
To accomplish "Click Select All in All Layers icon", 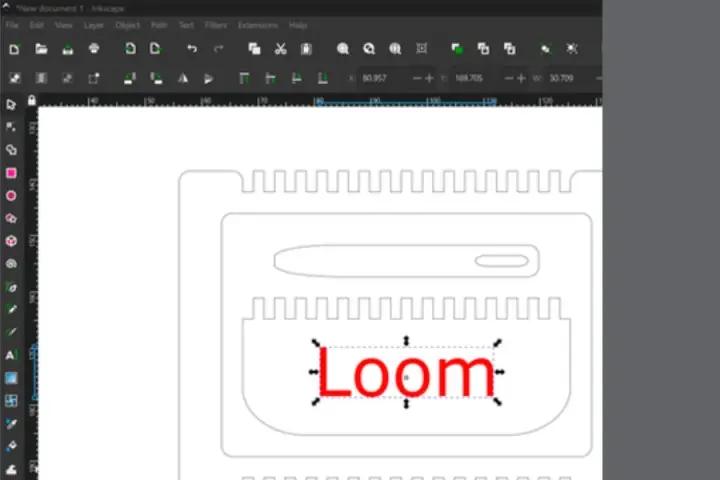I will pyautogui.click(x=41, y=78).
